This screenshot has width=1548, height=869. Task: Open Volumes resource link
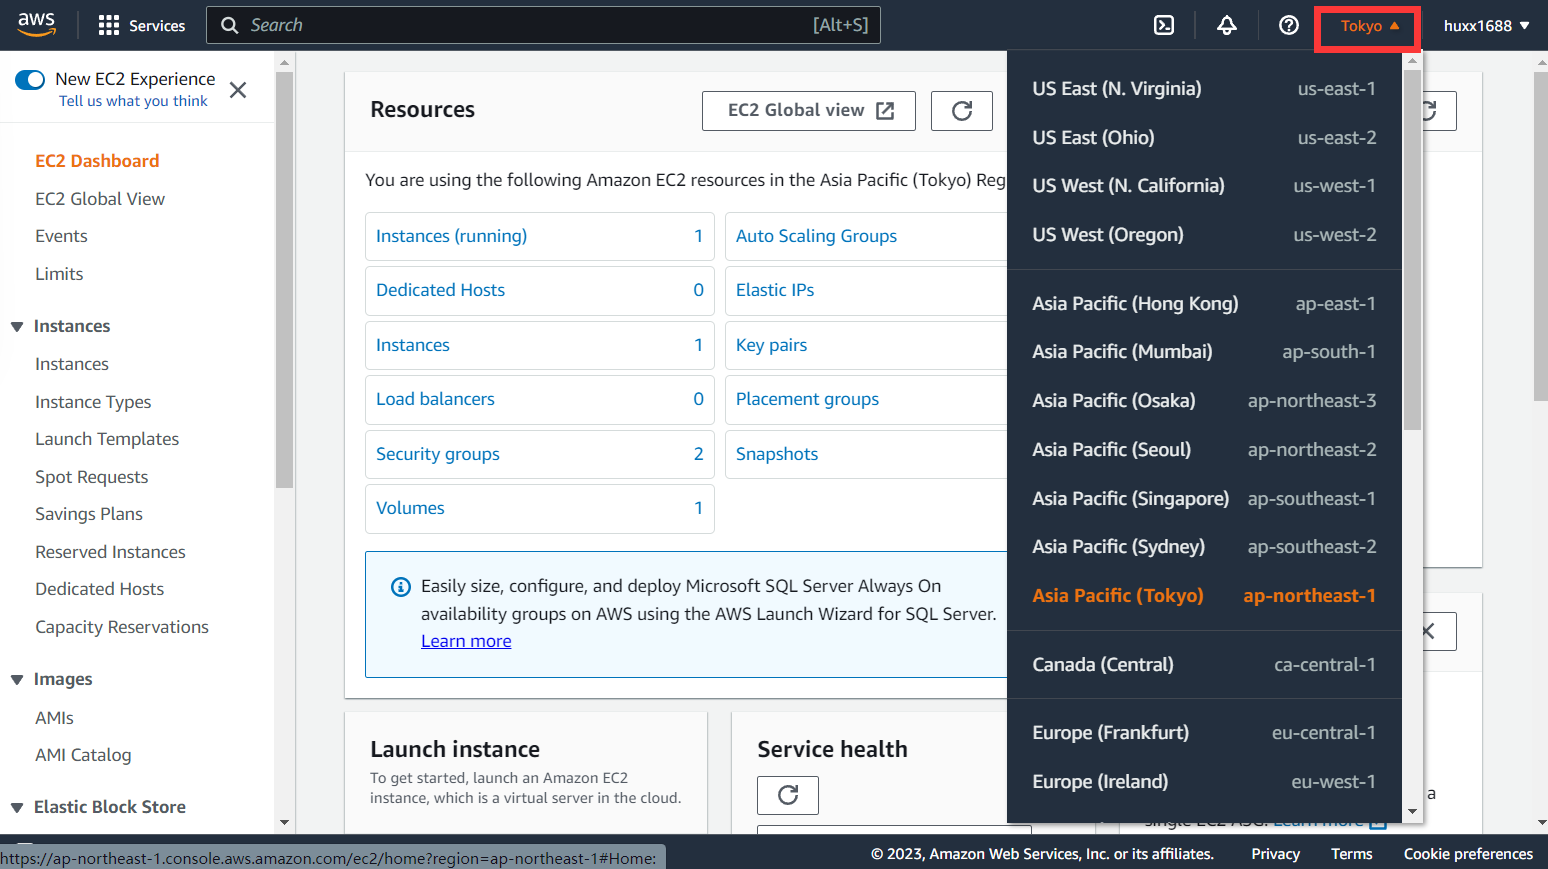(x=410, y=508)
